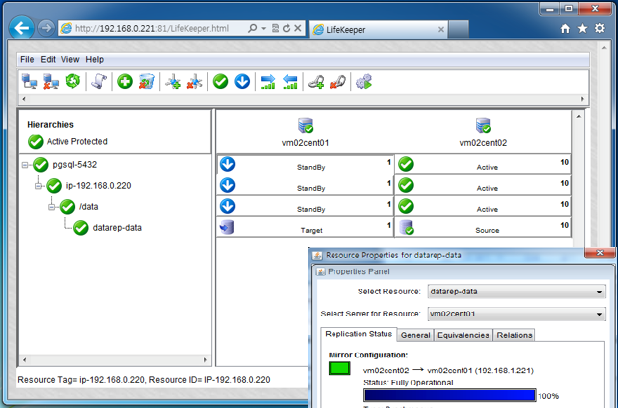Click the Status: Fully Operational text
This screenshot has width=618, height=408.
pos(408,382)
